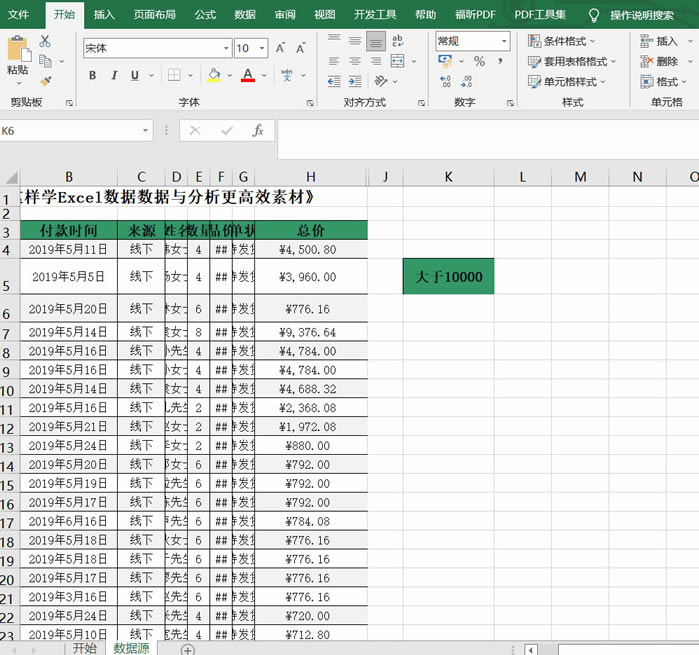Select the Cut scissors icon
This screenshot has height=655, width=699.
45,41
